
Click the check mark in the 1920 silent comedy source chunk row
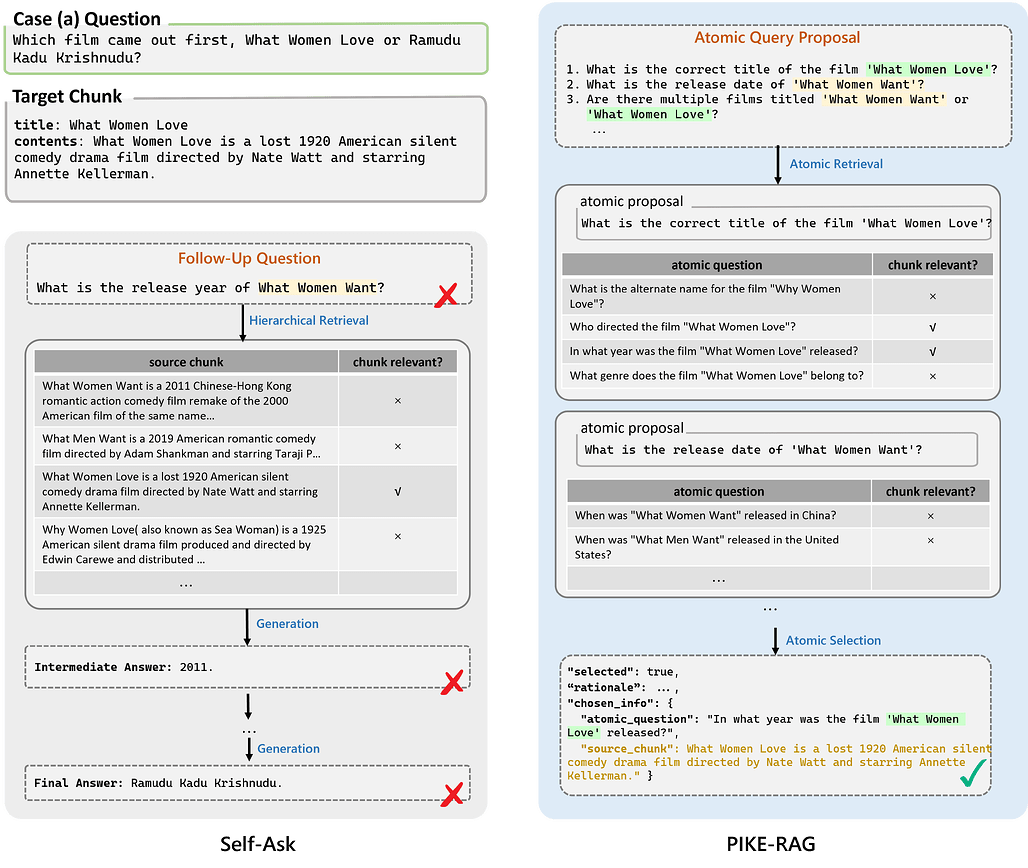click(x=397, y=492)
